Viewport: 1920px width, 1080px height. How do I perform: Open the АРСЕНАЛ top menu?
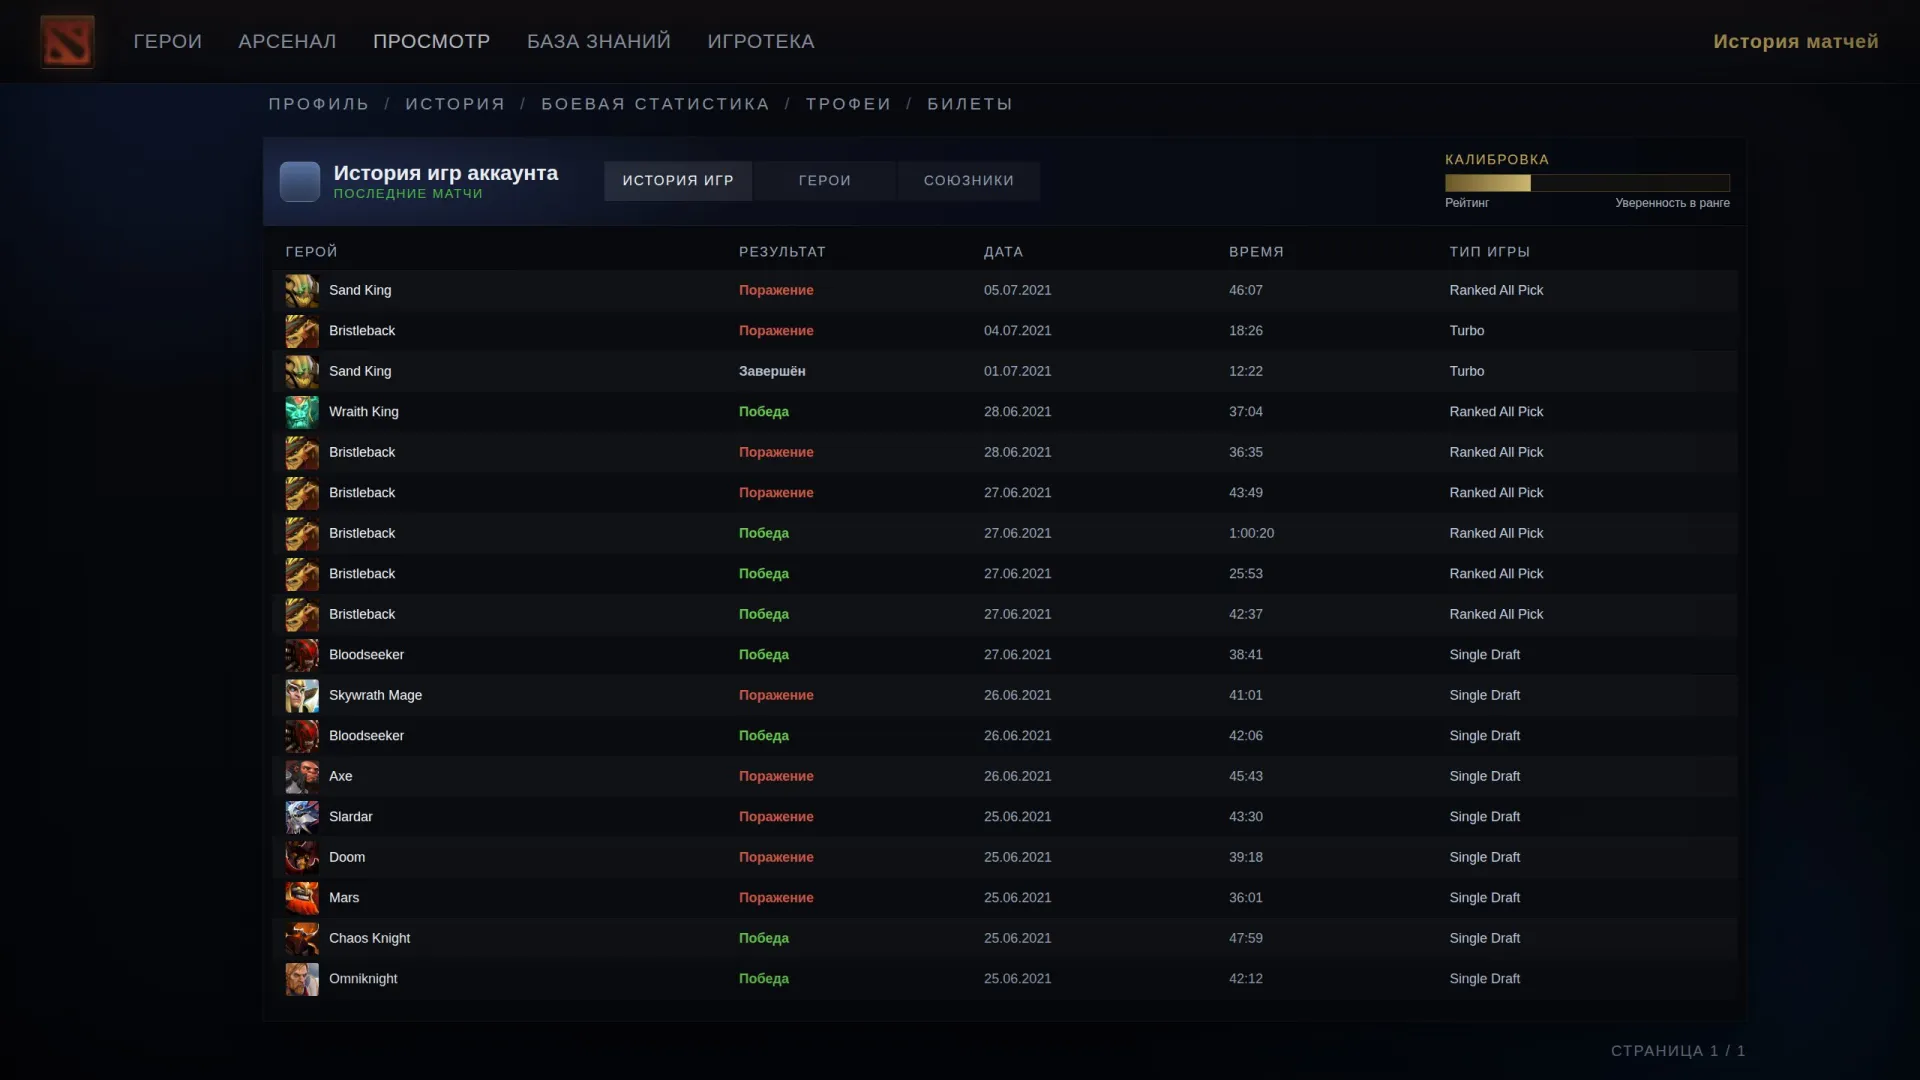click(x=287, y=41)
